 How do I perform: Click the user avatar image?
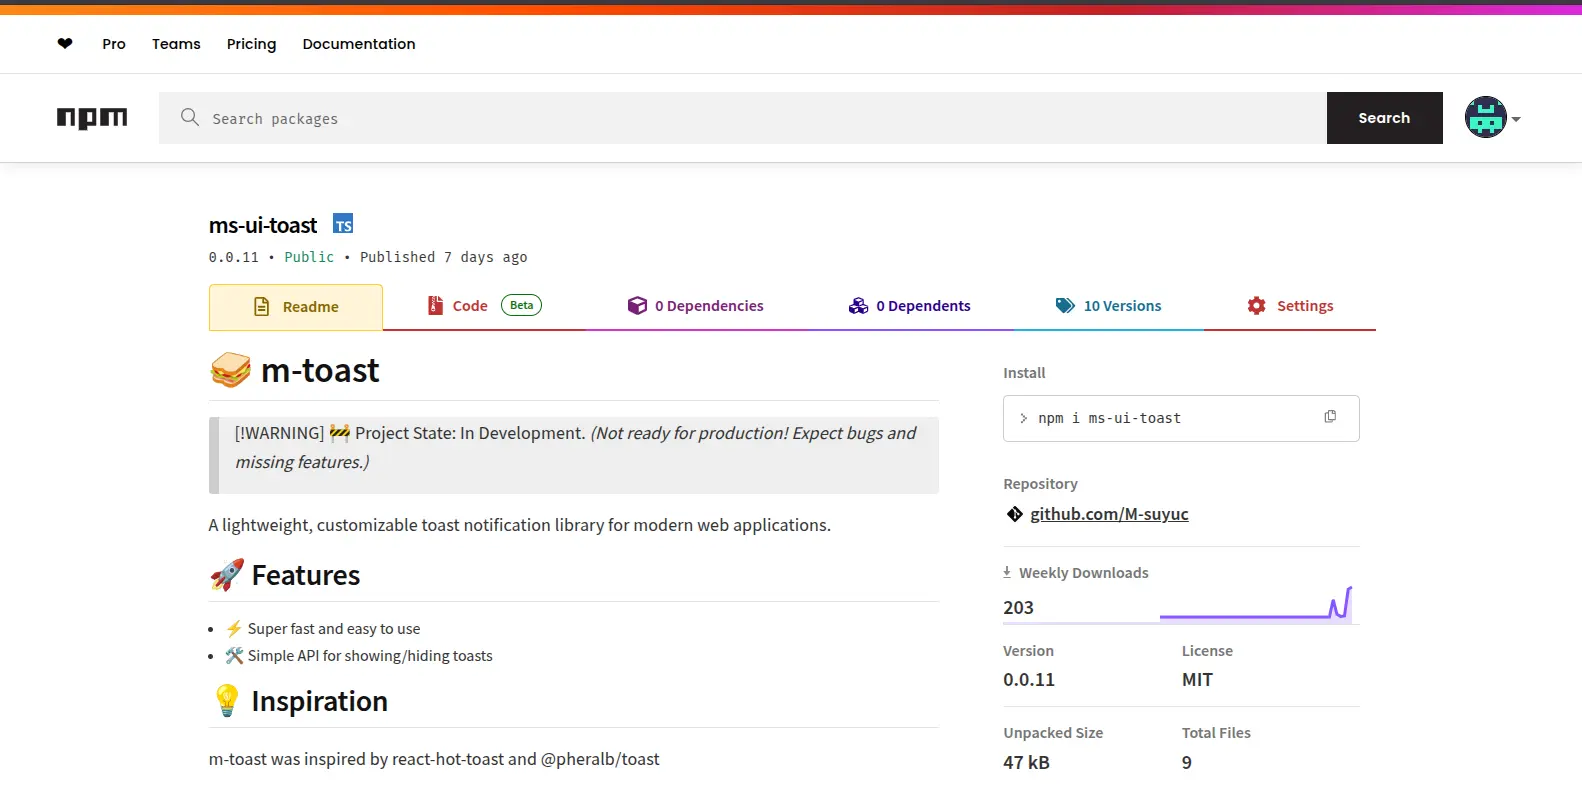click(1486, 117)
